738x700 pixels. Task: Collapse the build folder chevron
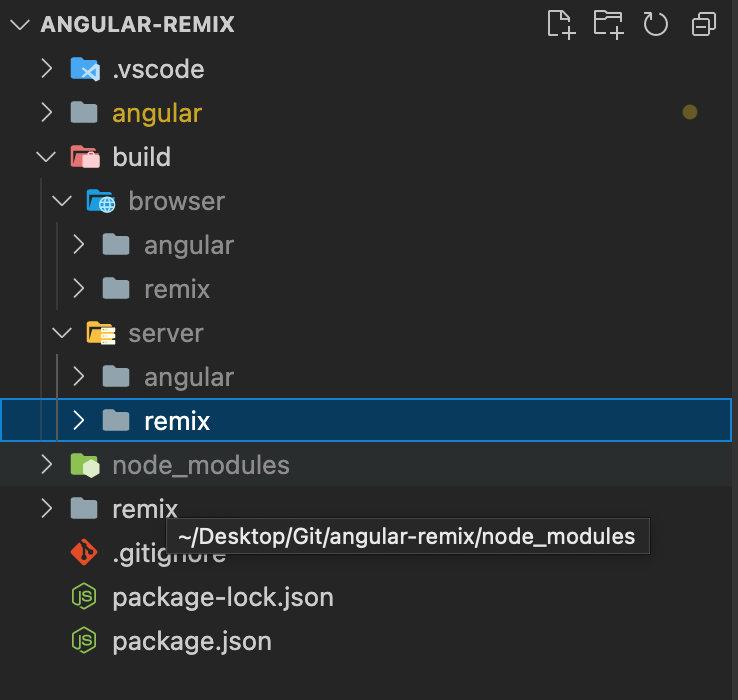(x=46, y=157)
